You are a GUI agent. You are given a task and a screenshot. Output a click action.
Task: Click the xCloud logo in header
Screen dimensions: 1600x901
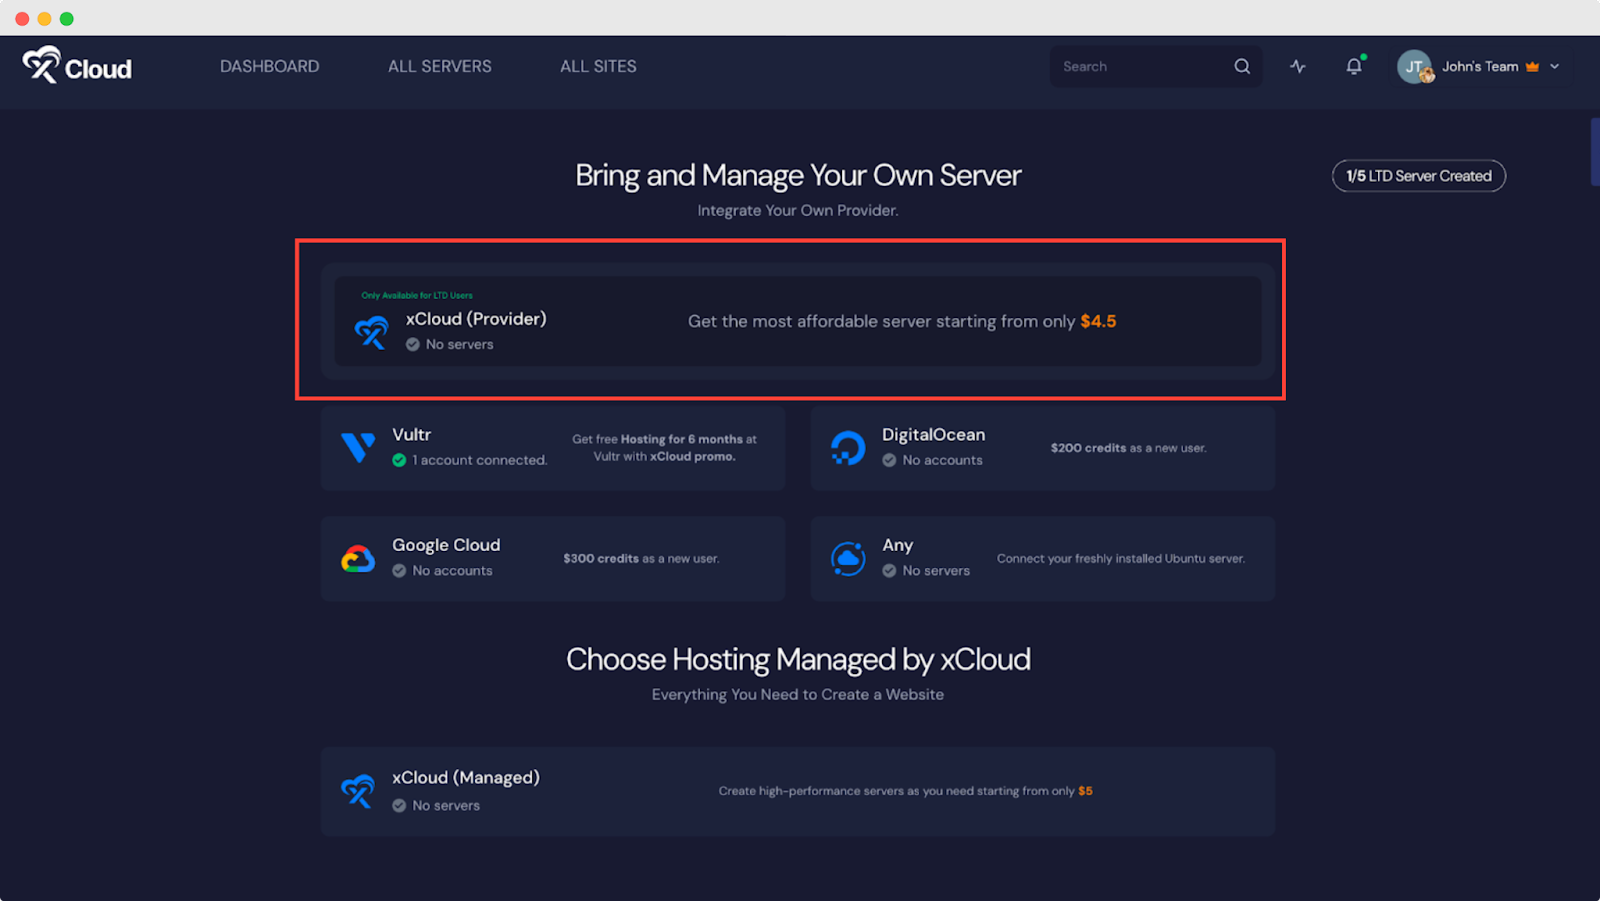77,66
